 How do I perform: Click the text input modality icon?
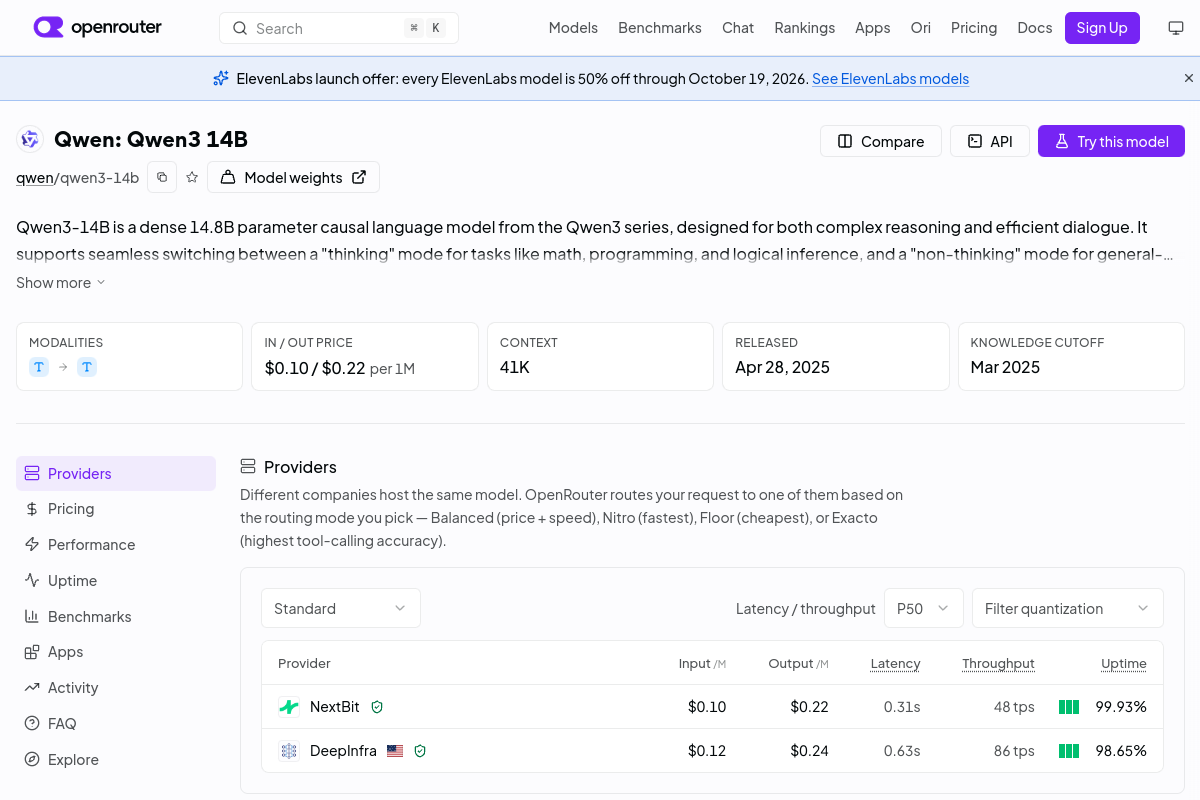click(39, 367)
